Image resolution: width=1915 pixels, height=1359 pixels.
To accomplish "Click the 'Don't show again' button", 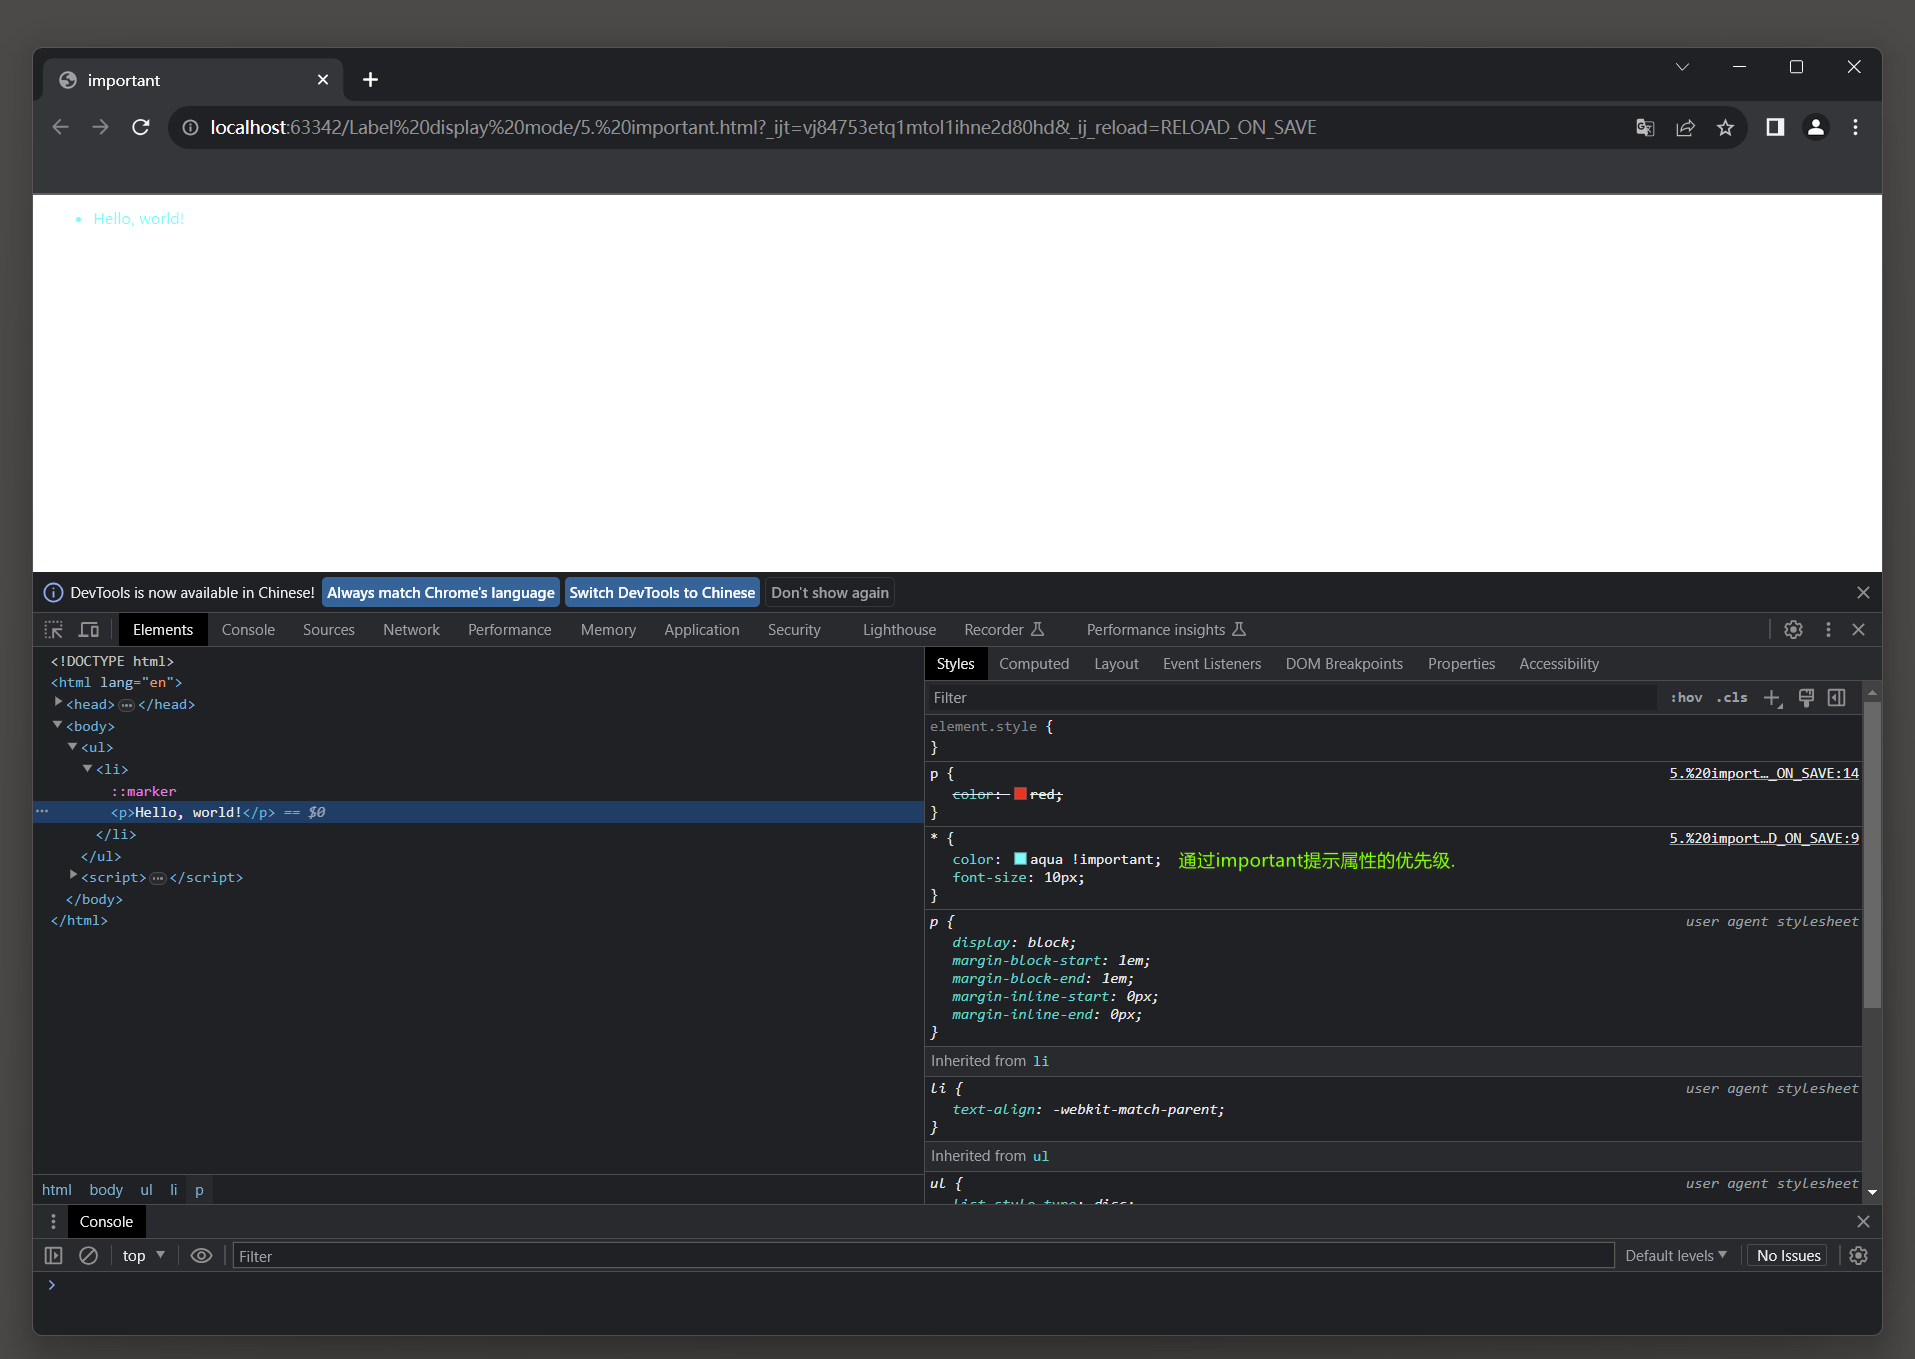I will [830, 593].
